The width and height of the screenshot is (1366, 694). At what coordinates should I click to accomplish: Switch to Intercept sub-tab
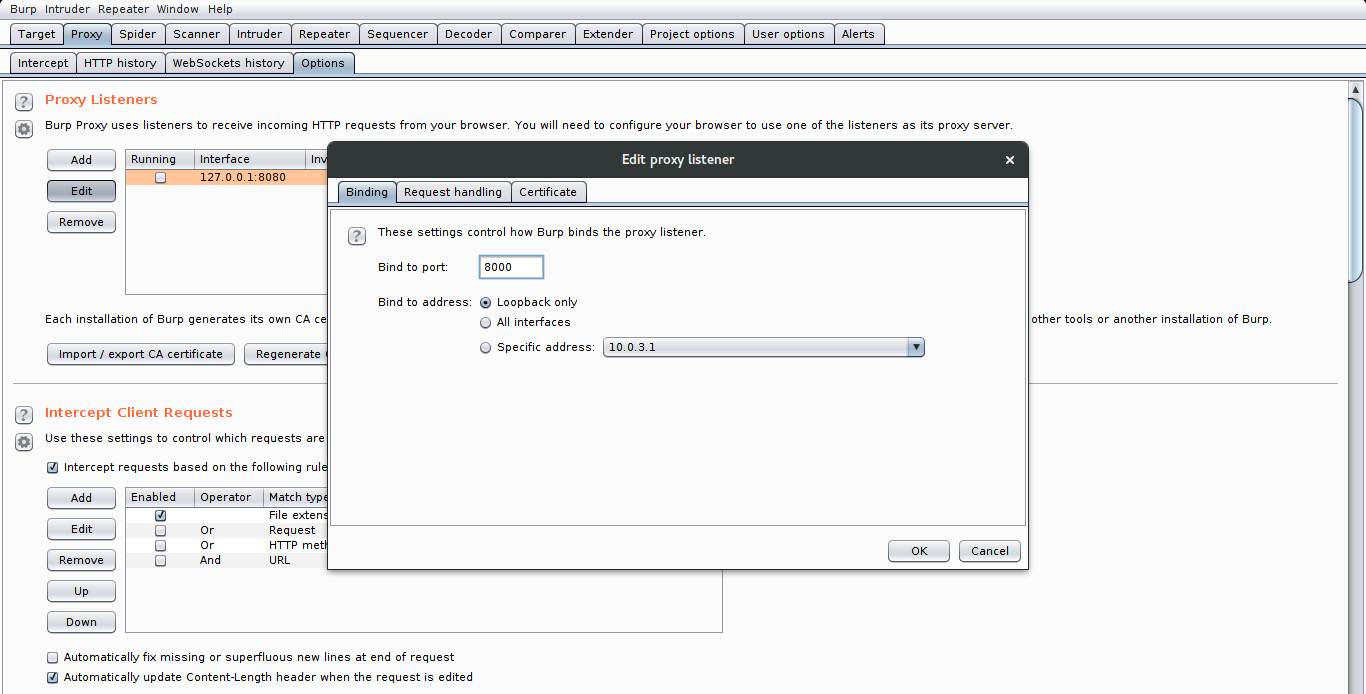tap(43, 63)
